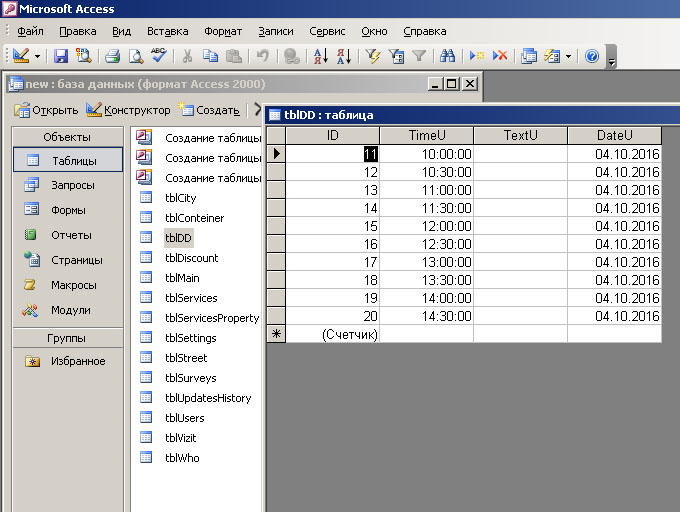680x512 pixels.
Task: Open Microsoft Access Help icon
Action: pos(592,57)
